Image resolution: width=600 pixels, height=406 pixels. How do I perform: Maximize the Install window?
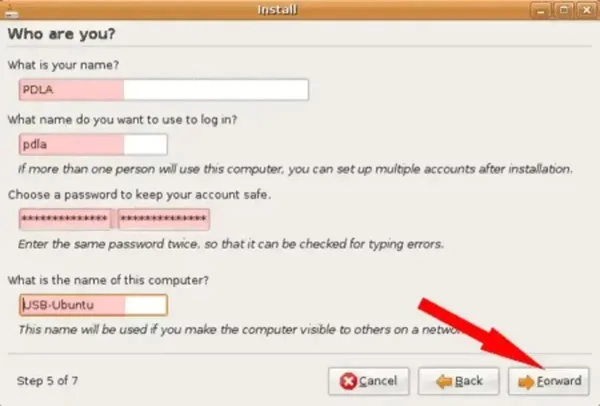click(x=563, y=10)
